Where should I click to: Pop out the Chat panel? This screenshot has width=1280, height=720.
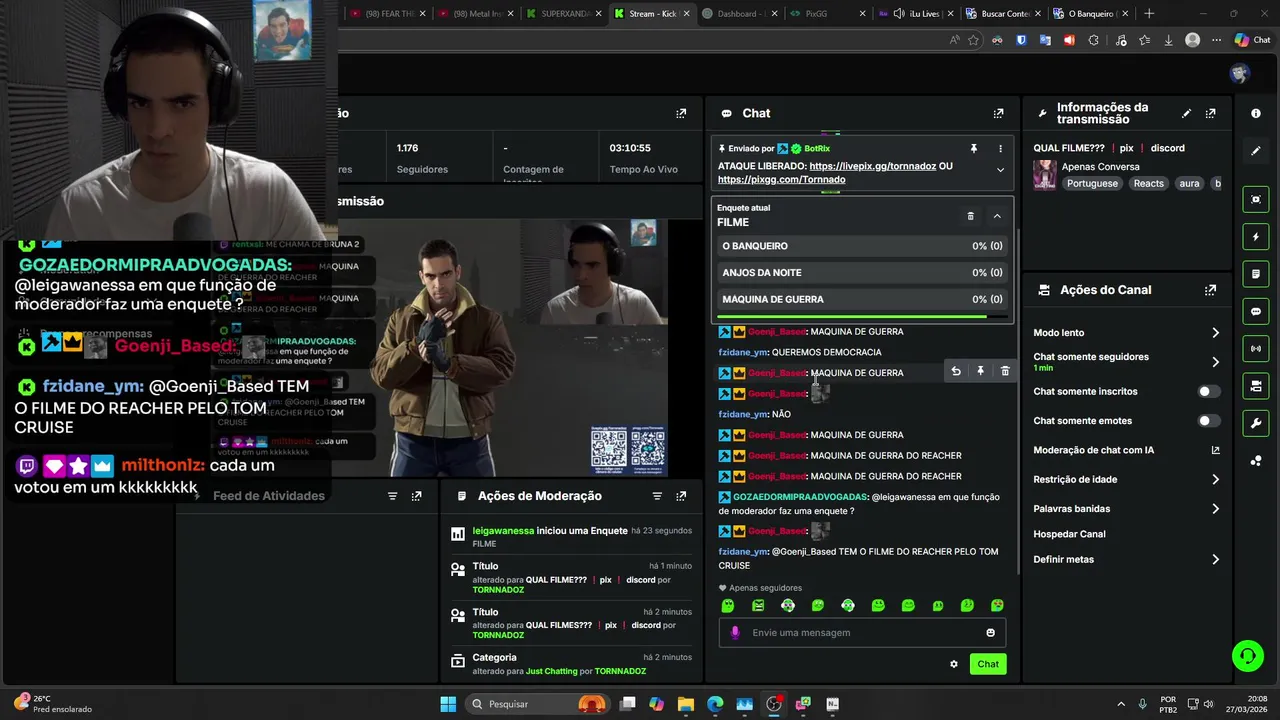[x=998, y=114]
